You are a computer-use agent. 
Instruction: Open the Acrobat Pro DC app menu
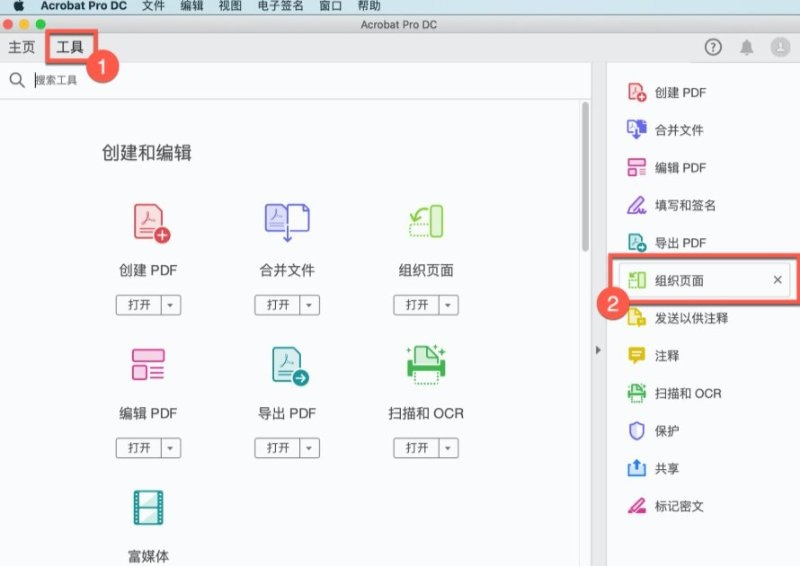[x=84, y=6]
